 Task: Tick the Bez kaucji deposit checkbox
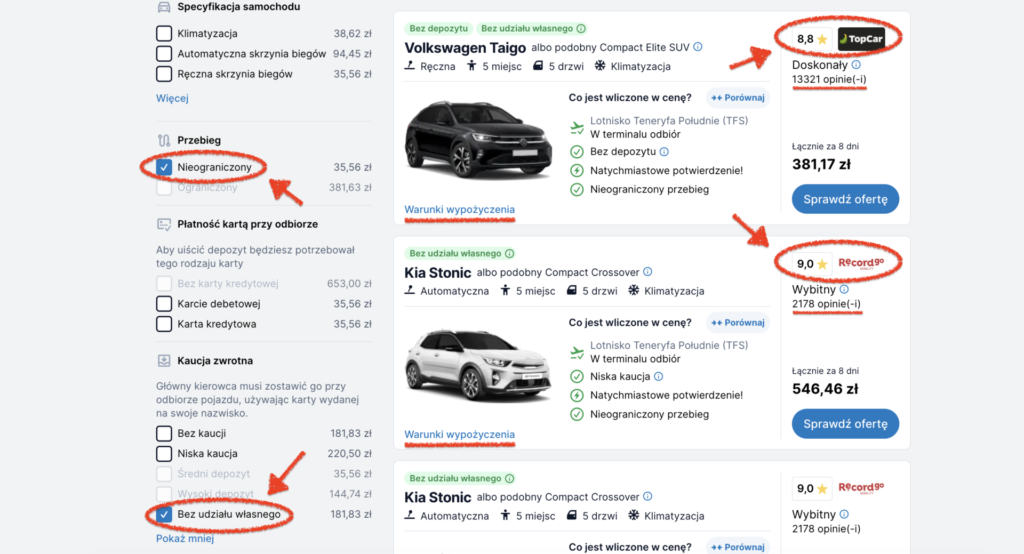(164, 433)
